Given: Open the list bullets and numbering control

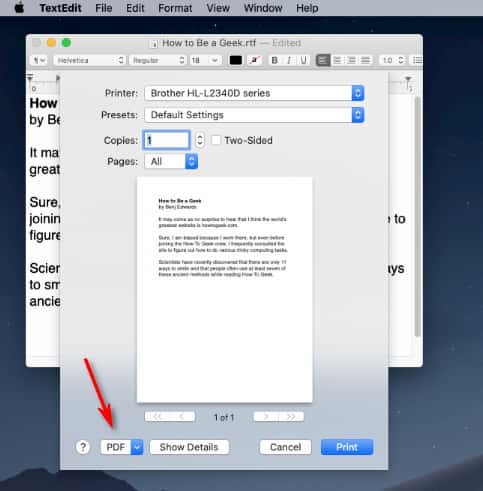Looking at the screenshot, I should 417,60.
